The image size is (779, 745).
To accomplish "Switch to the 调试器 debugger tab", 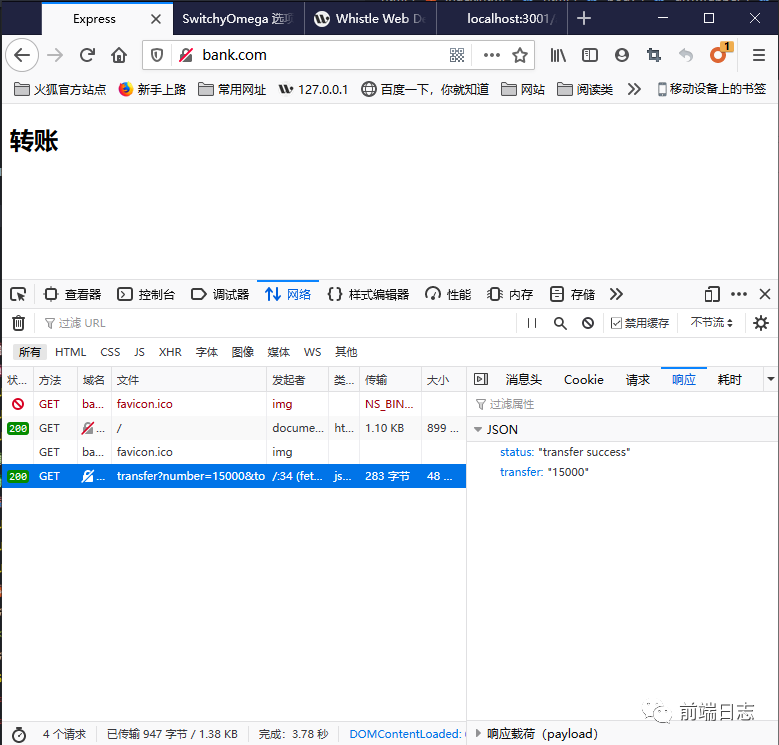I will tap(220, 295).
